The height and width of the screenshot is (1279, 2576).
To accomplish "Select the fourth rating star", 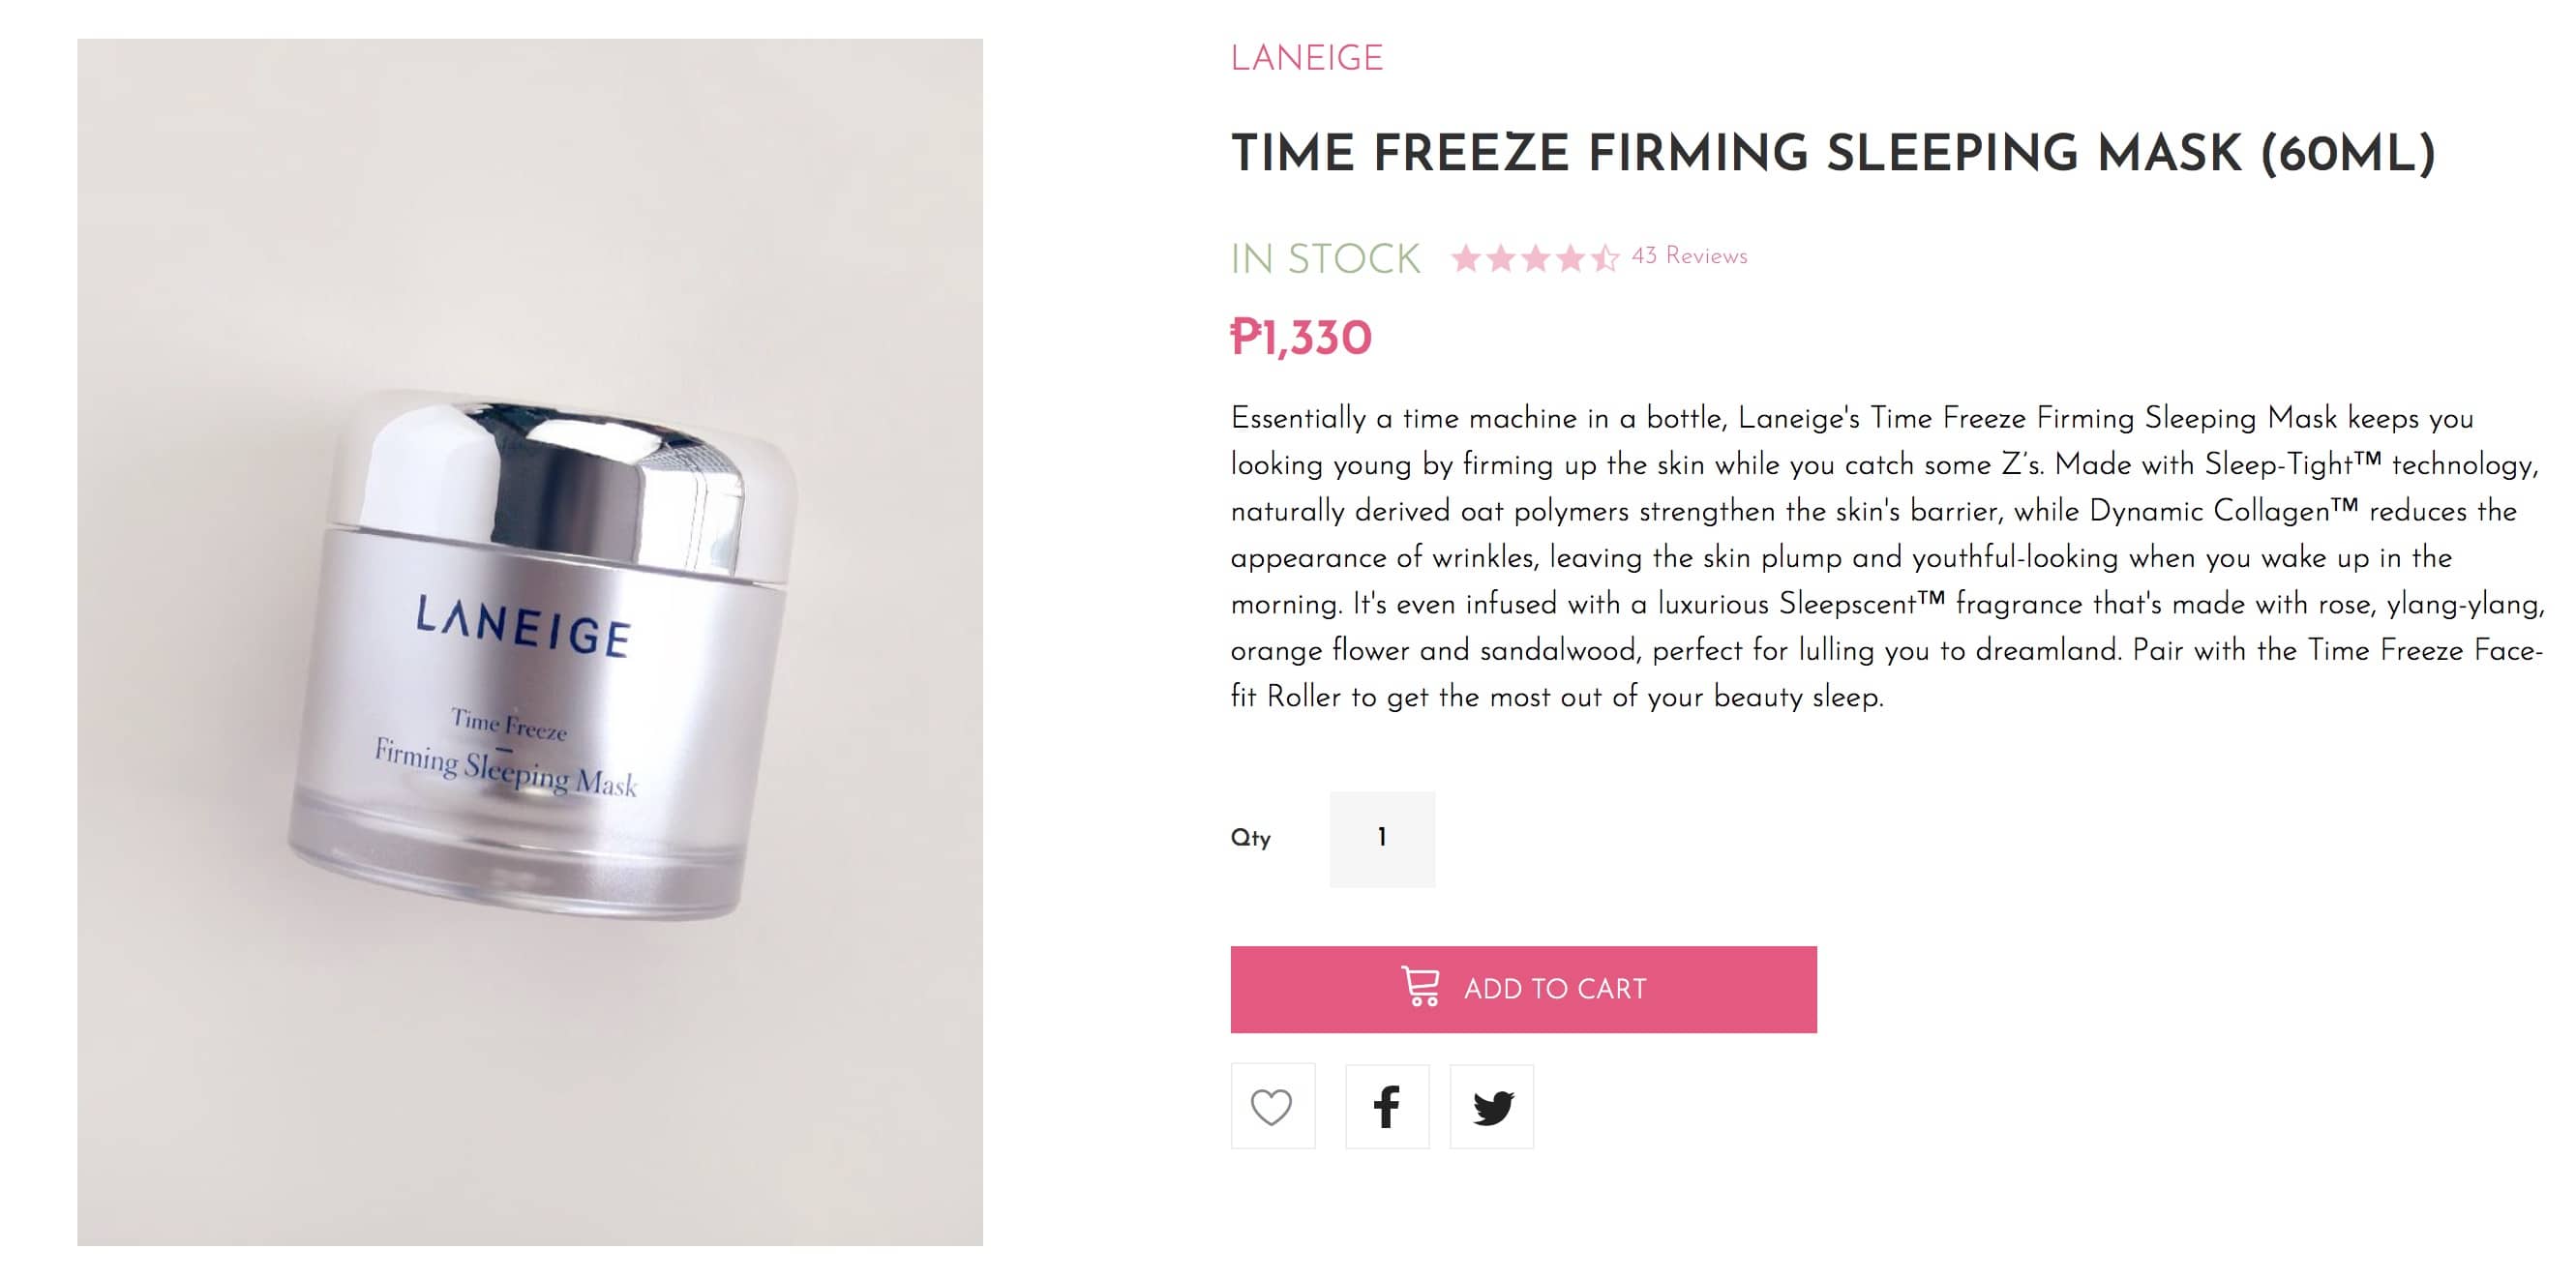I will point(1571,258).
